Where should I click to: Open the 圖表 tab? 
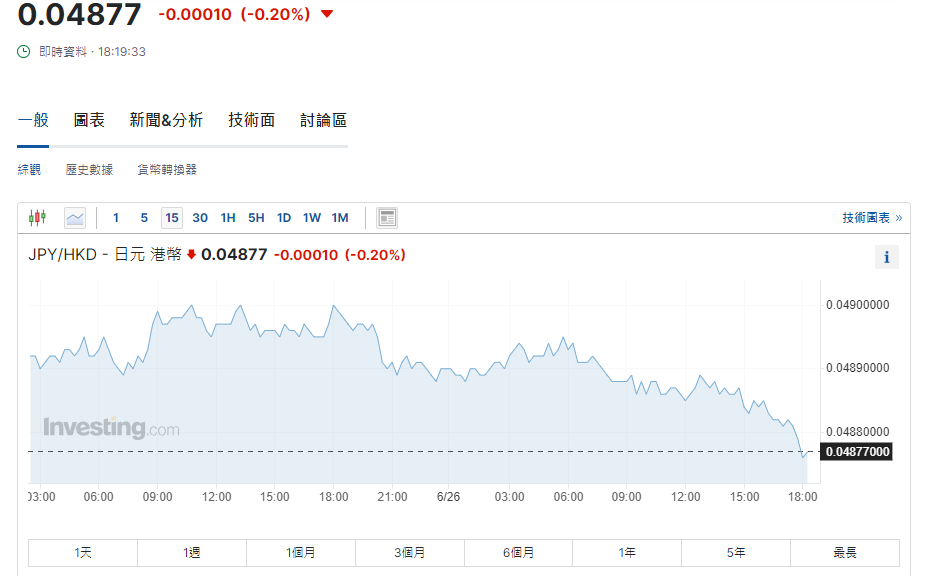pyautogui.click(x=89, y=120)
